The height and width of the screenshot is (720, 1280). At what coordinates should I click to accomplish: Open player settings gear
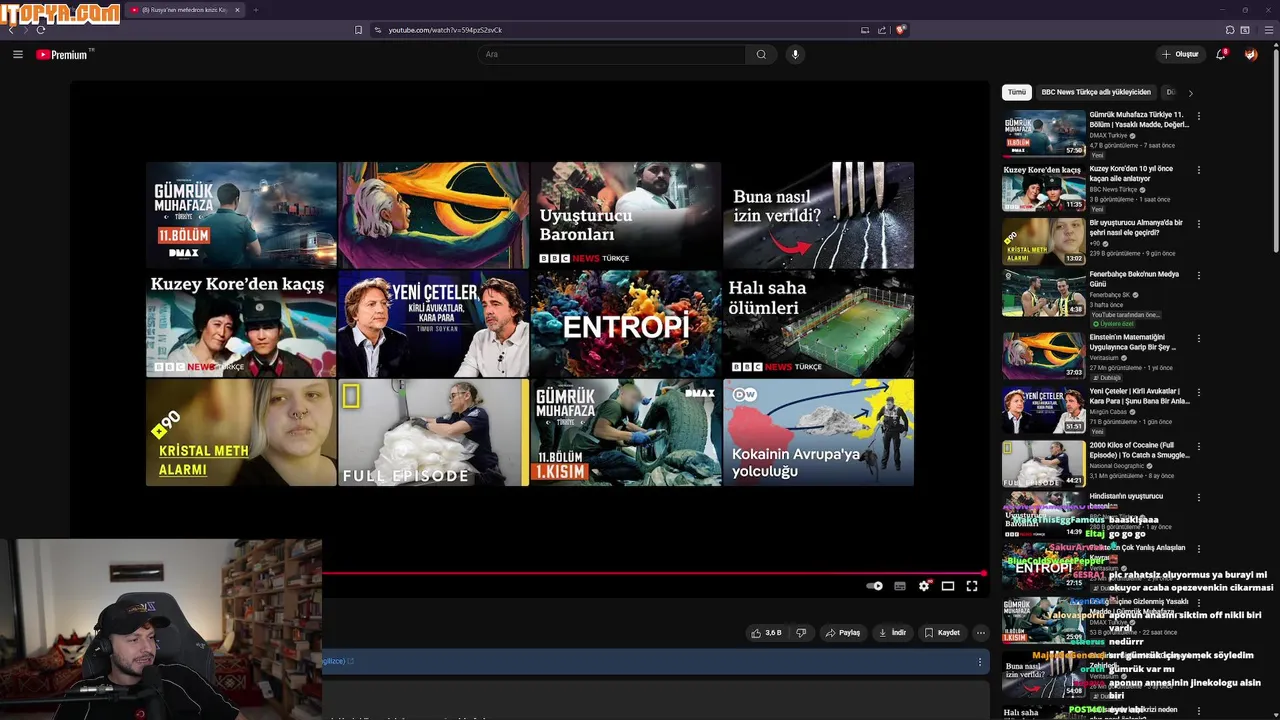924,586
